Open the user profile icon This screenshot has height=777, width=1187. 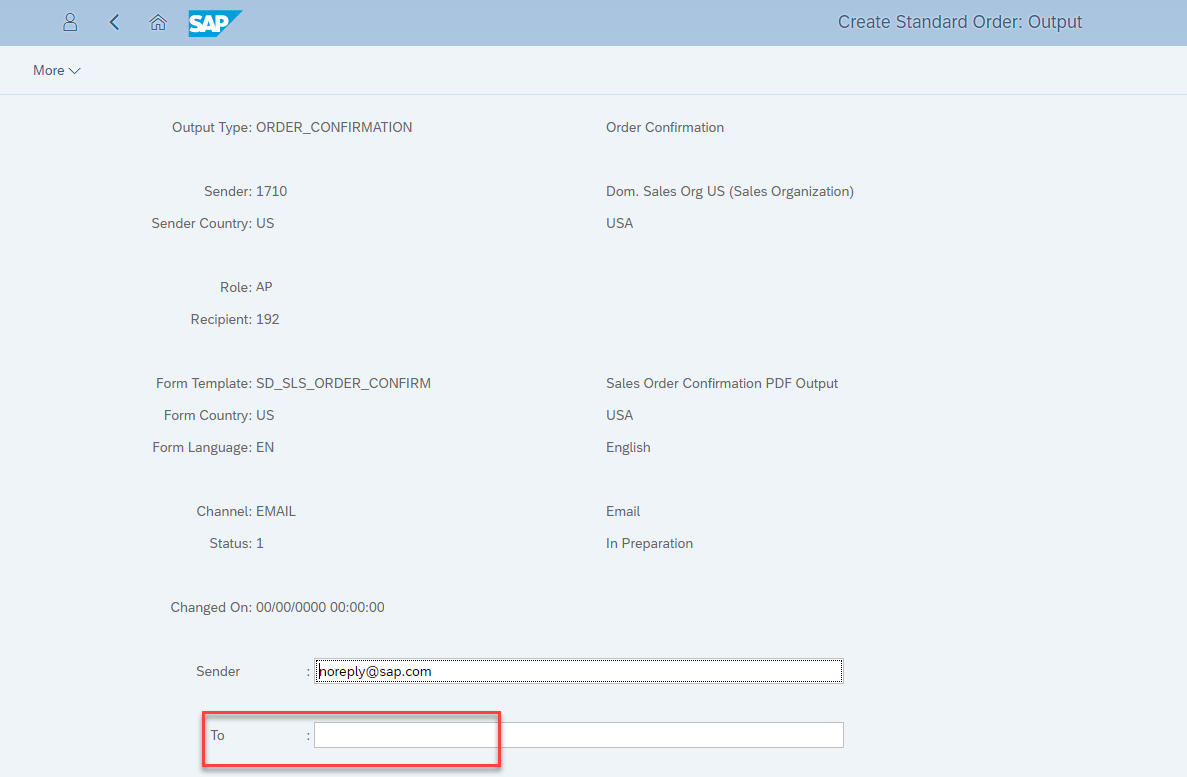(x=70, y=23)
